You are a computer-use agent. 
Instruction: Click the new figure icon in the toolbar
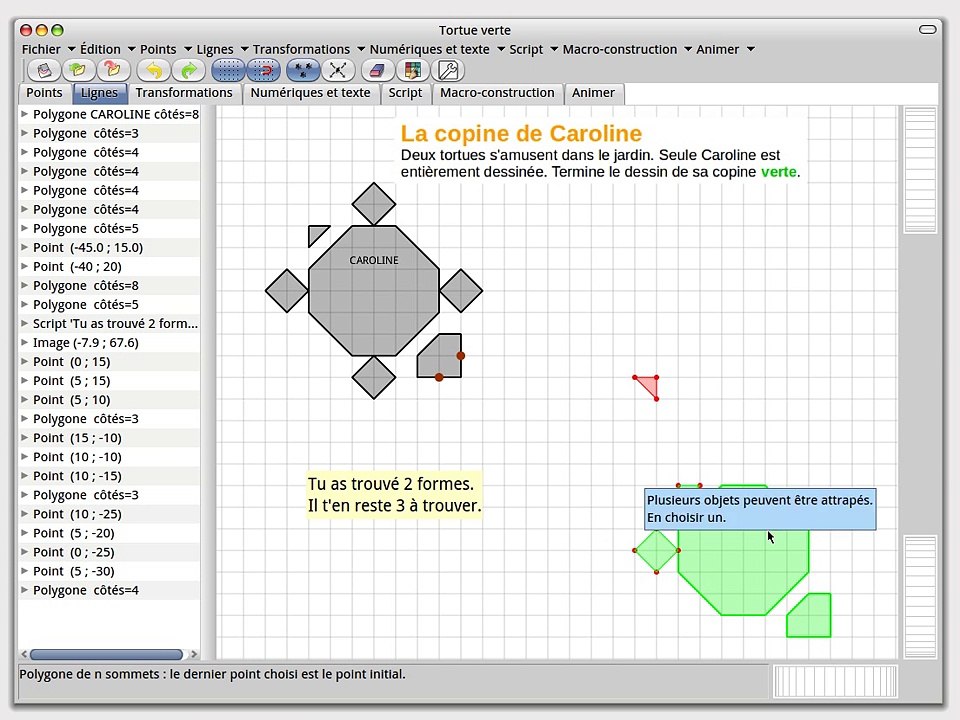tap(43, 70)
